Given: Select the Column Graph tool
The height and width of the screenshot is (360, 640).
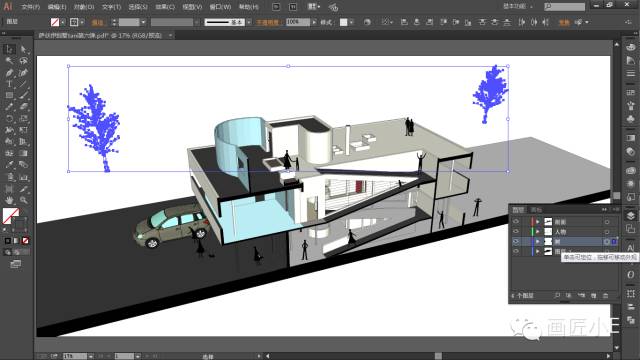Looking at the screenshot, I should pyautogui.click(x=24, y=177).
